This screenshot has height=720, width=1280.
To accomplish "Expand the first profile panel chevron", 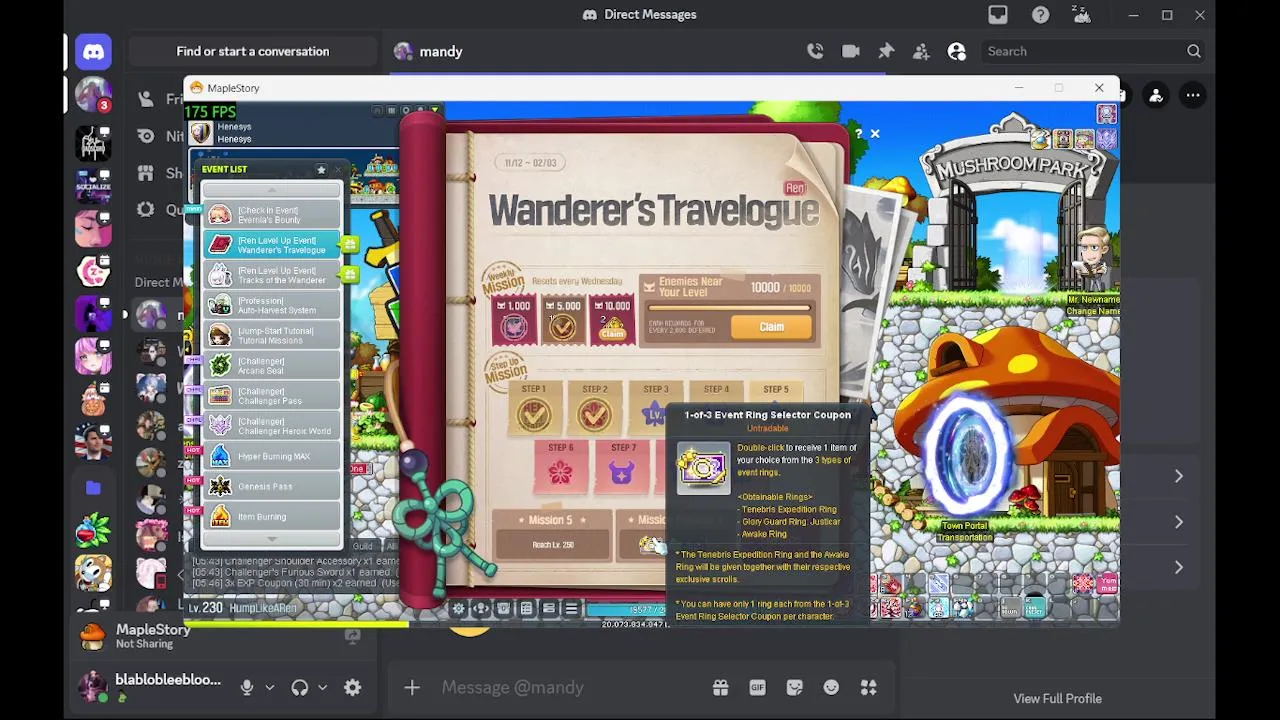I will click(x=1178, y=476).
